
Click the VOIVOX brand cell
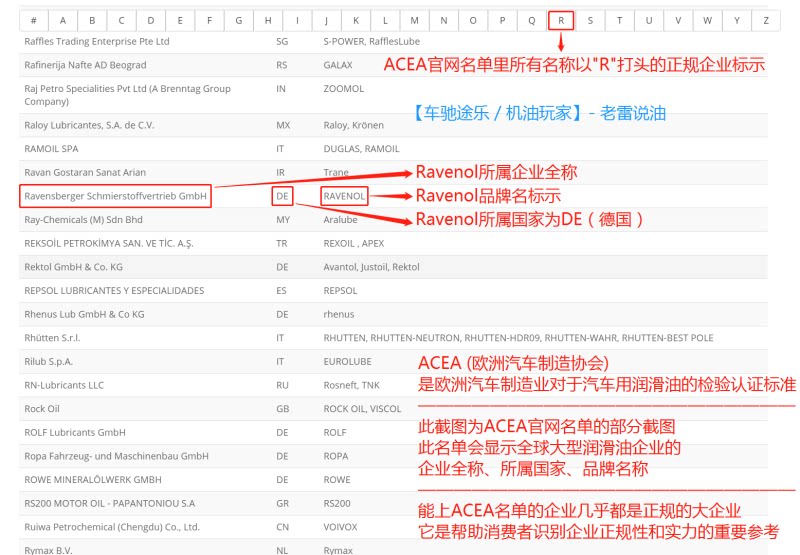[340, 527]
